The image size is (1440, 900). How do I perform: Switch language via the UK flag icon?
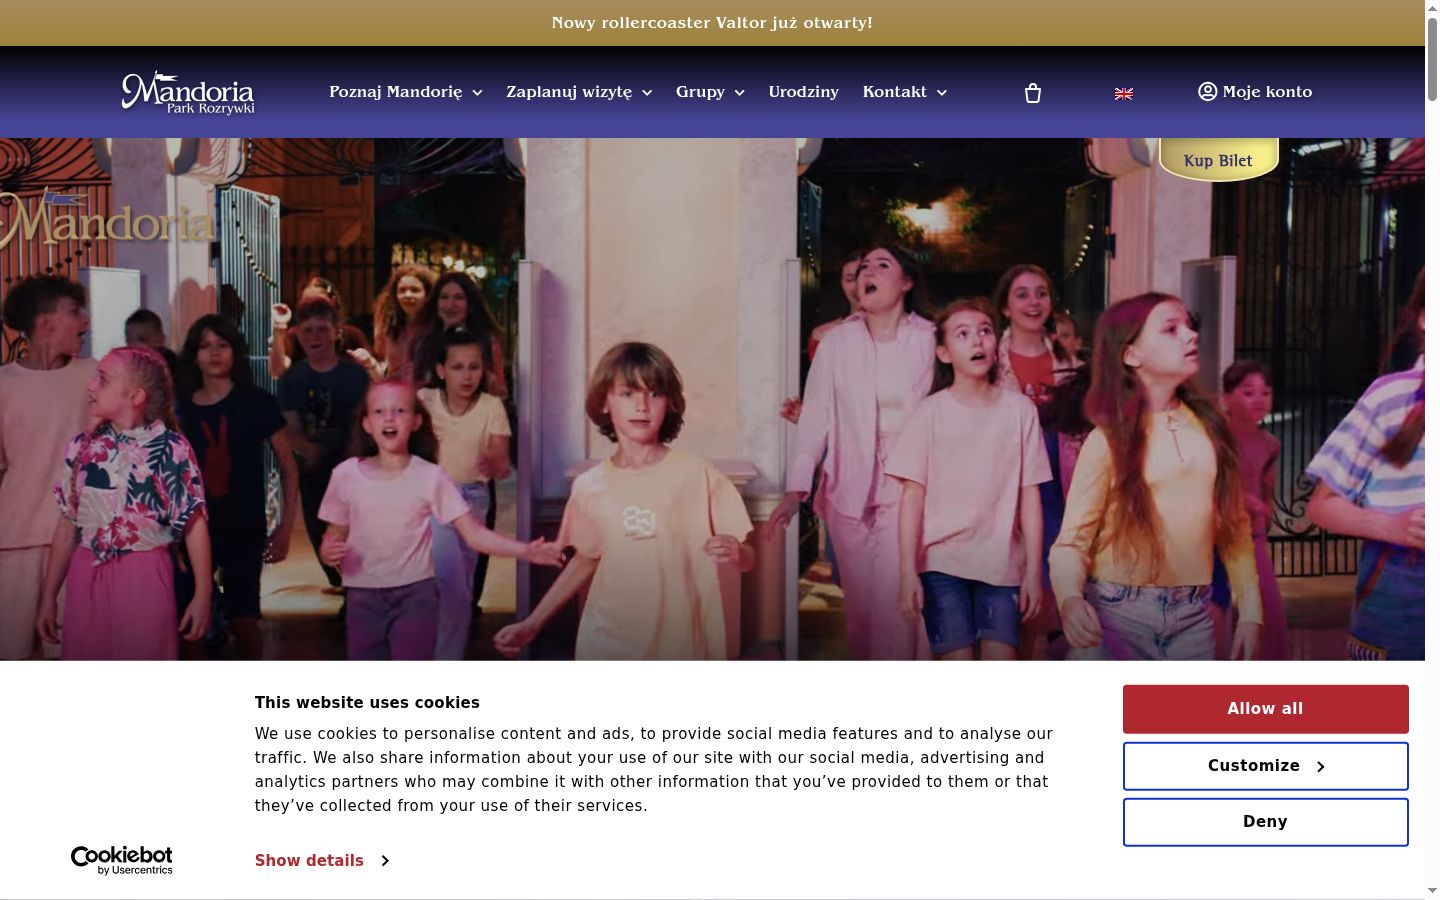tap(1124, 93)
